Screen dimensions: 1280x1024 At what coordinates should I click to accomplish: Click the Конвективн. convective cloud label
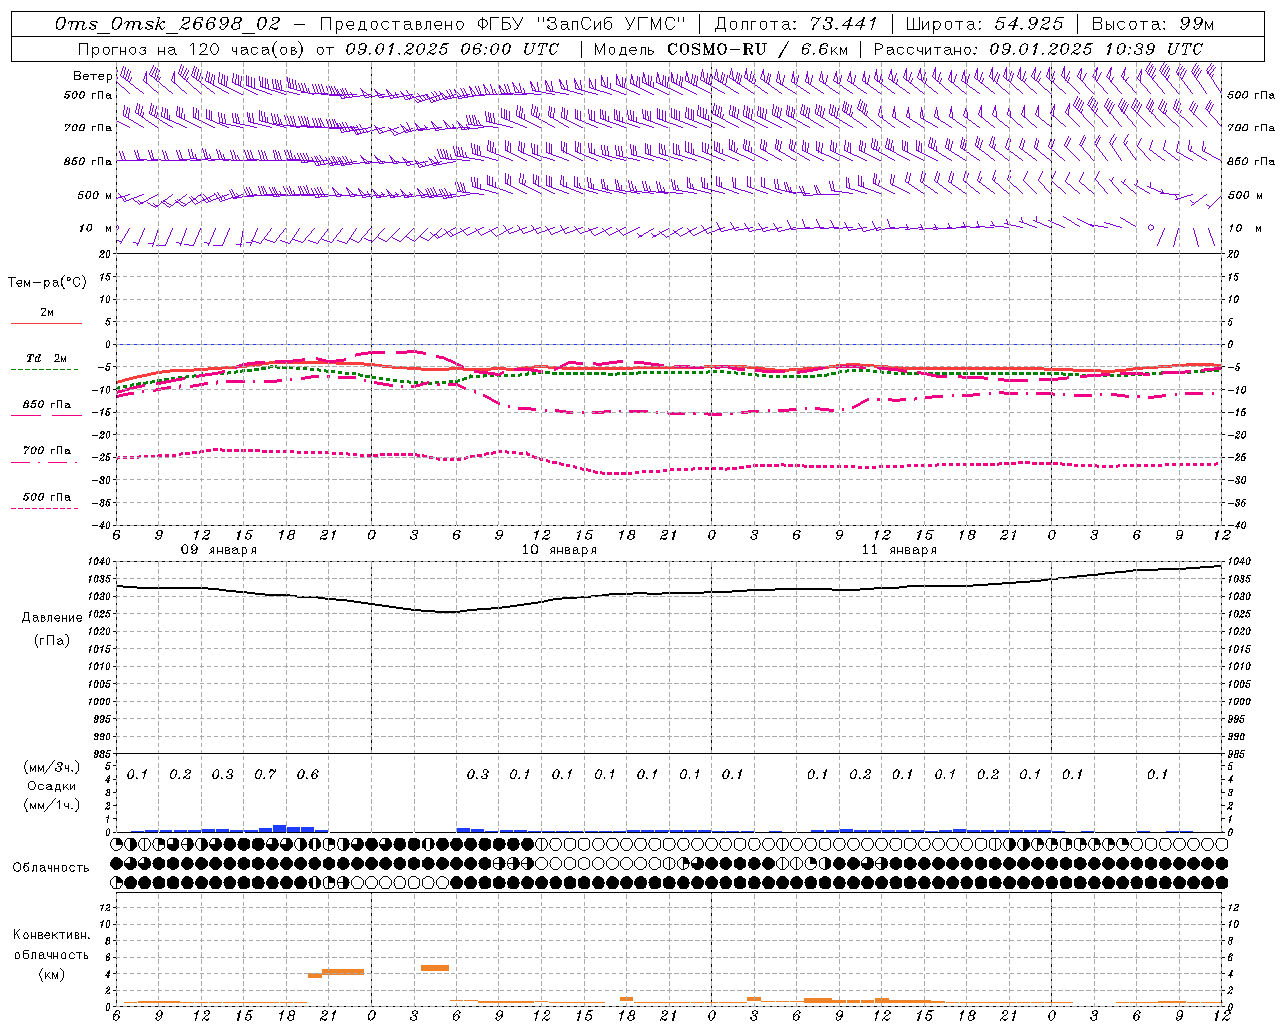coord(51,935)
